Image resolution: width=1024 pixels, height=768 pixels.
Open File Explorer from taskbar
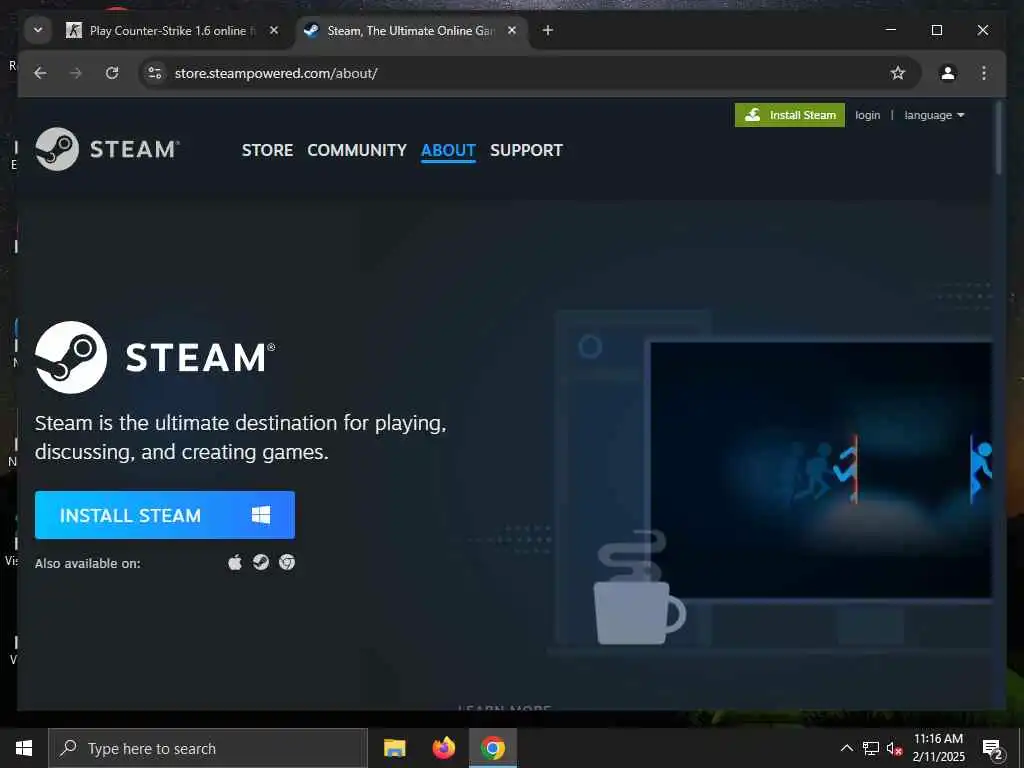(394, 748)
